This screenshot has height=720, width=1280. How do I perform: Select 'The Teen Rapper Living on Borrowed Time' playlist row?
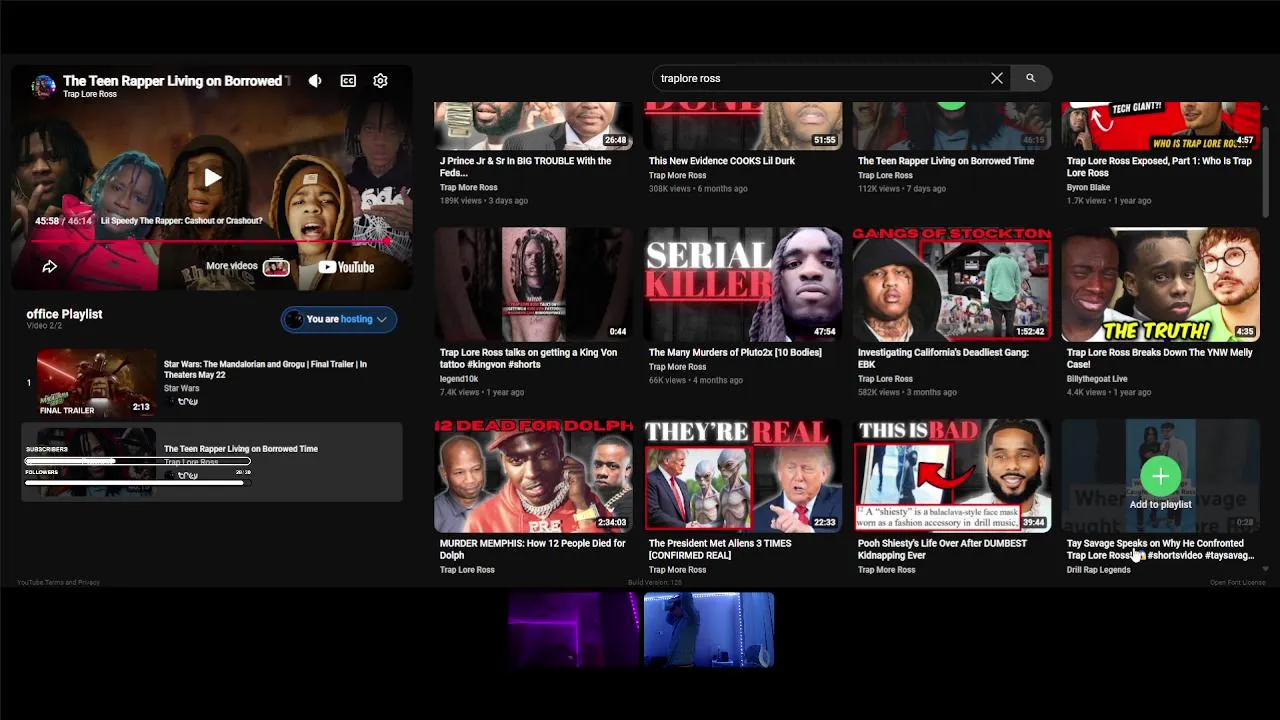pos(212,461)
